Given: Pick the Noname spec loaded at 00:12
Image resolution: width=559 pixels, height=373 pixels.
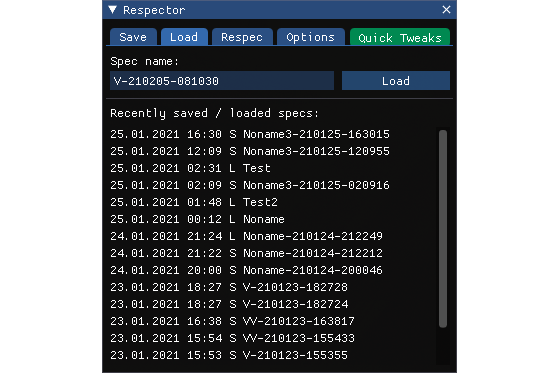Looking at the screenshot, I should [197, 219].
